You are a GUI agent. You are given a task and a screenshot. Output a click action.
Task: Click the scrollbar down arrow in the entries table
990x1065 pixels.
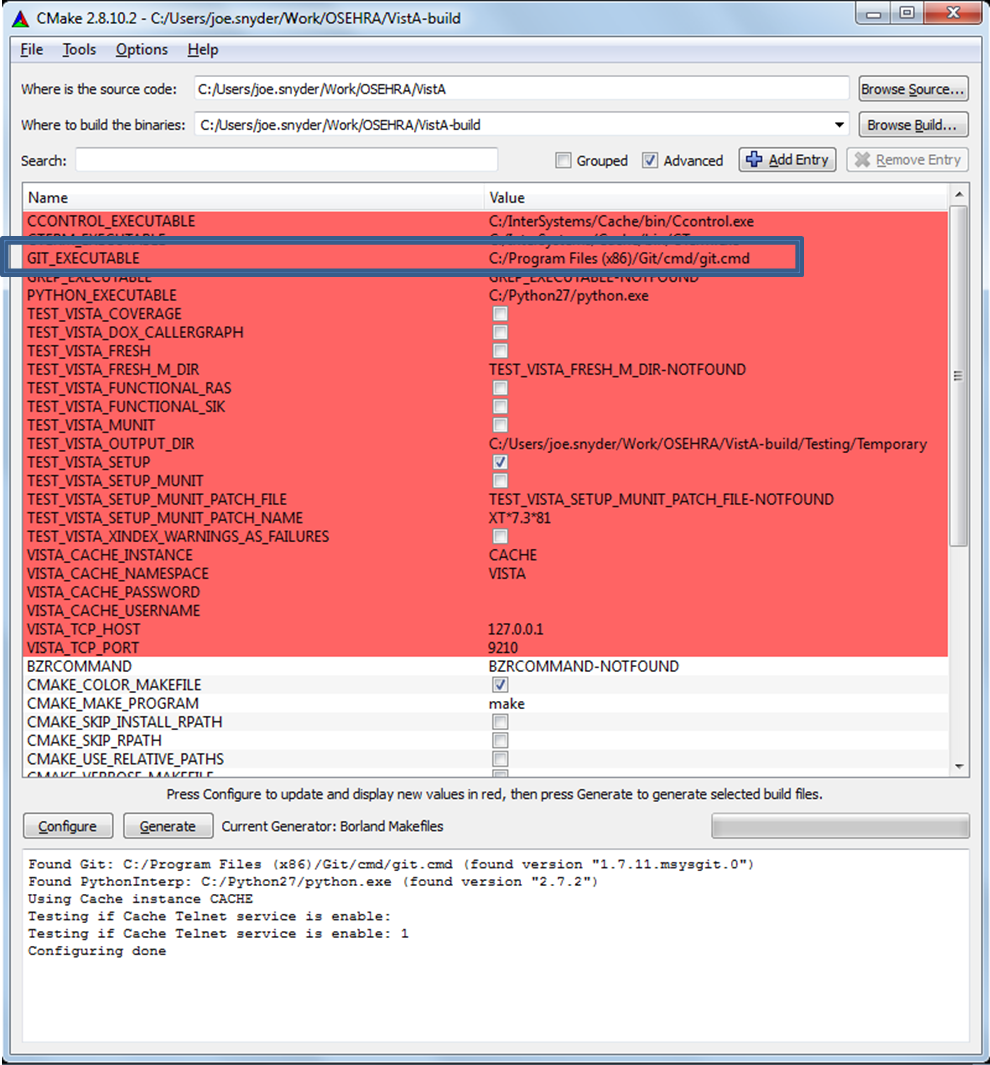[x=960, y=766]
